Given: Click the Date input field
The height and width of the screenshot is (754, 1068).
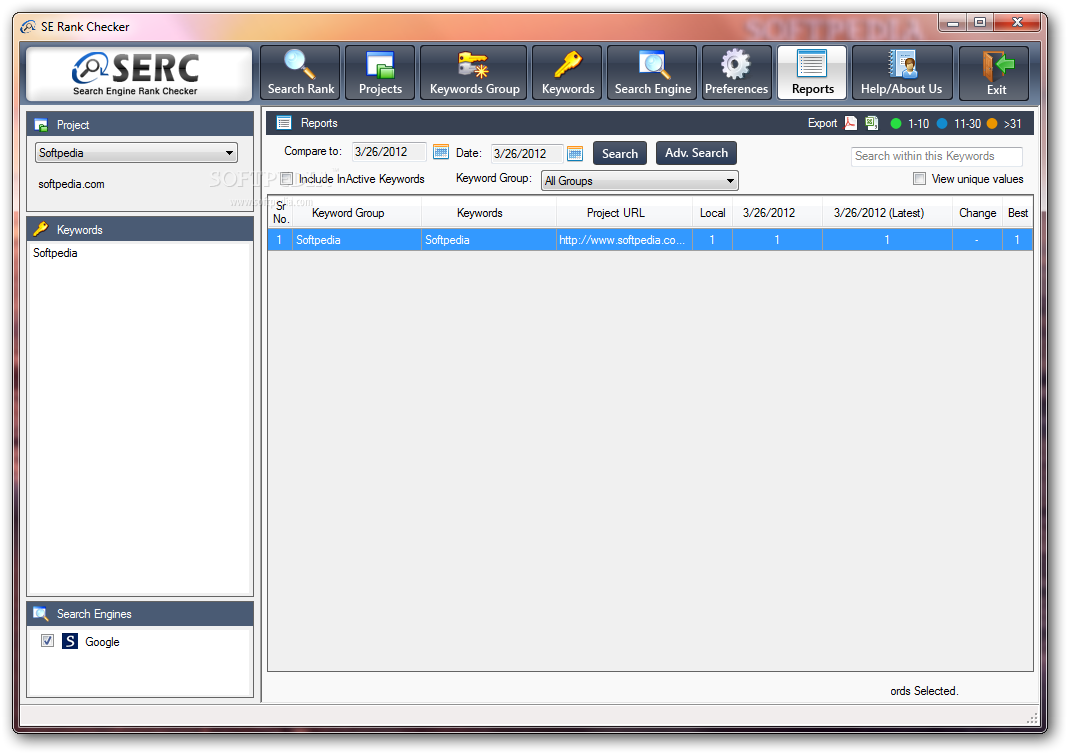Looking at the screenshot, I should pyautogui.click(x=527, y=153).
